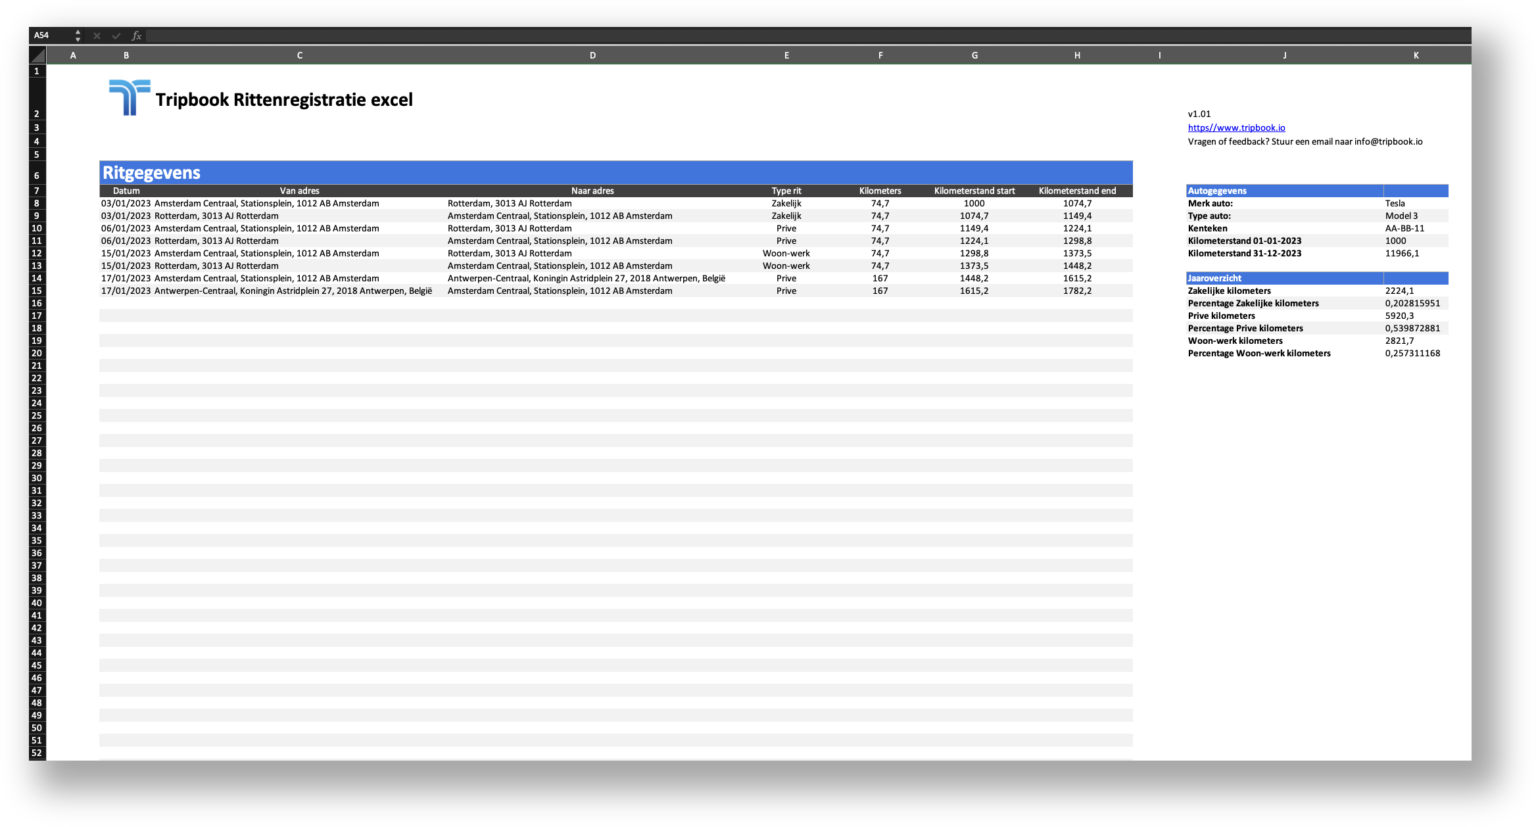Screen dimensions: 1536x827
Task: Select row 8's Type rit cell Zakelijk
Action: pyautogui.click(x=786, y=203)
